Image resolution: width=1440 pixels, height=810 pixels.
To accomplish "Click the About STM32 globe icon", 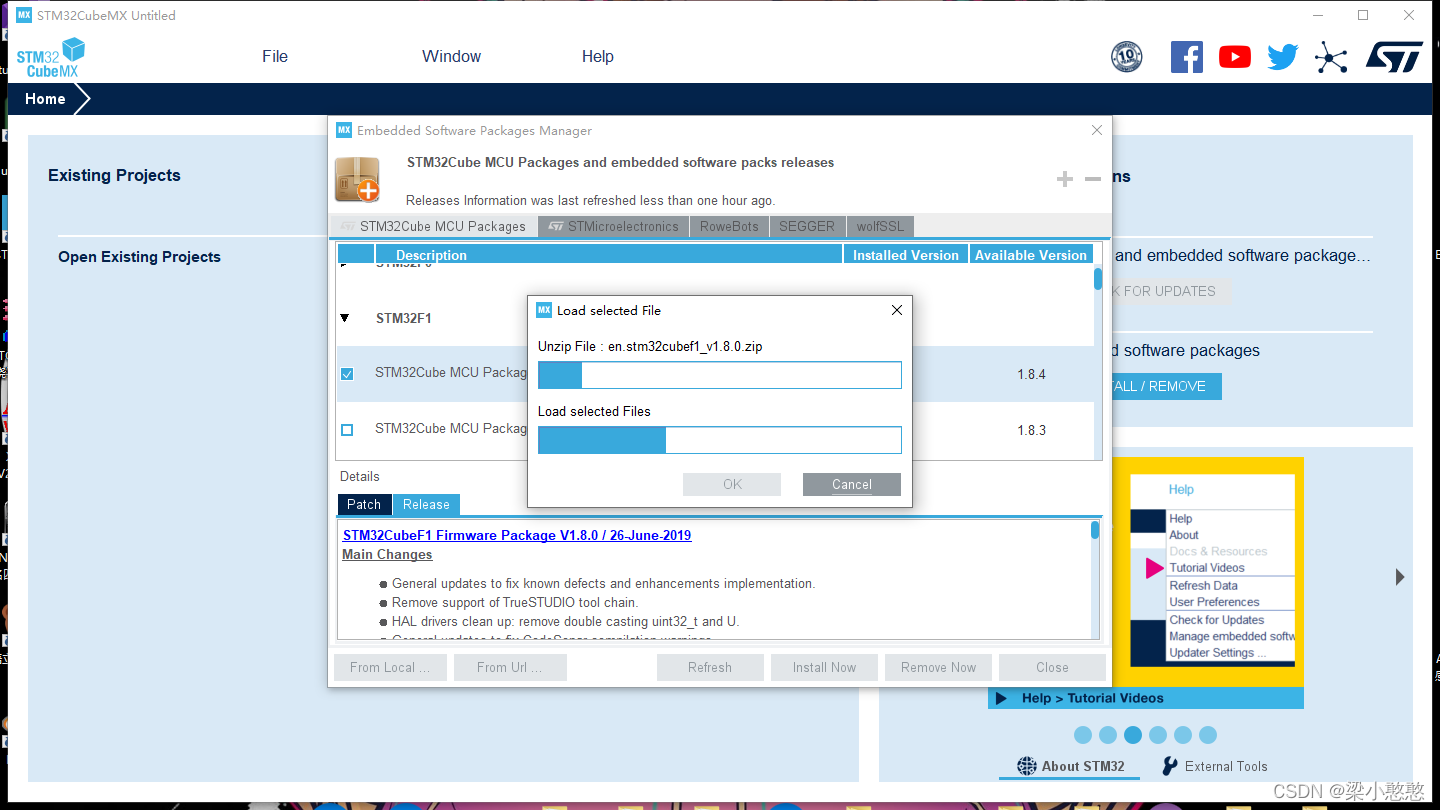I will pos(1027,766).
